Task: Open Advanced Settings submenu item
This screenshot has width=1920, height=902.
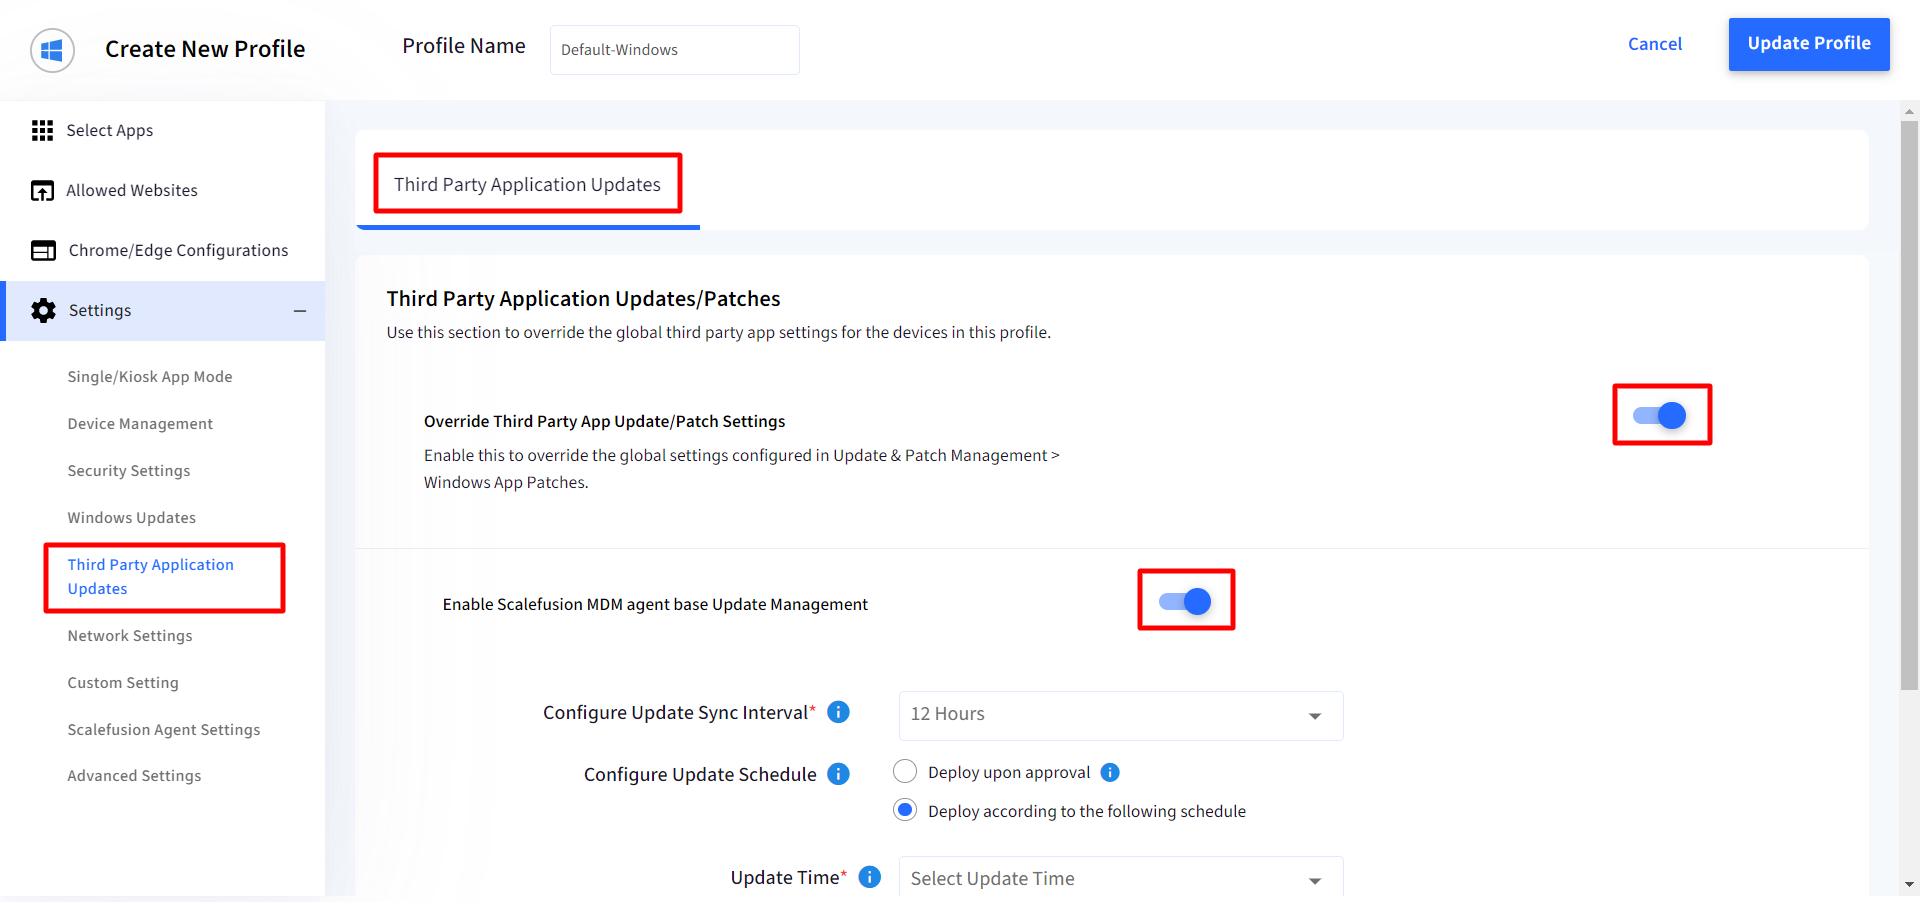Action: (x=134, y=776)
